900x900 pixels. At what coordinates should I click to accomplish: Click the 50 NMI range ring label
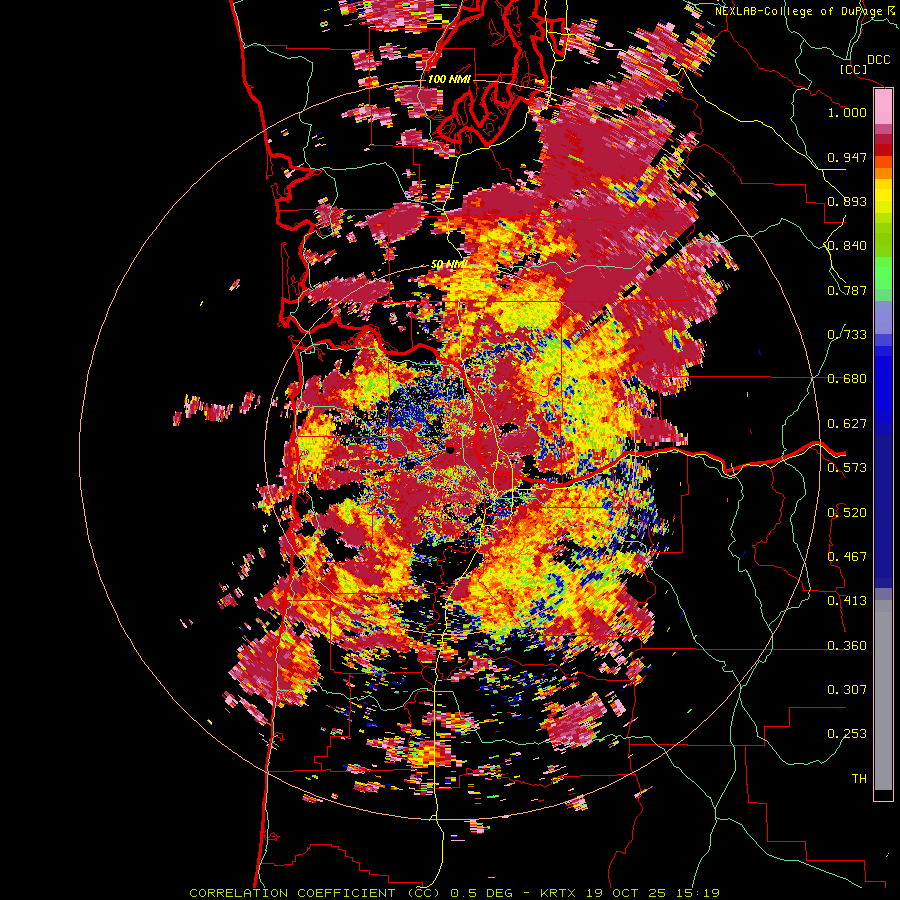(448, 265)
